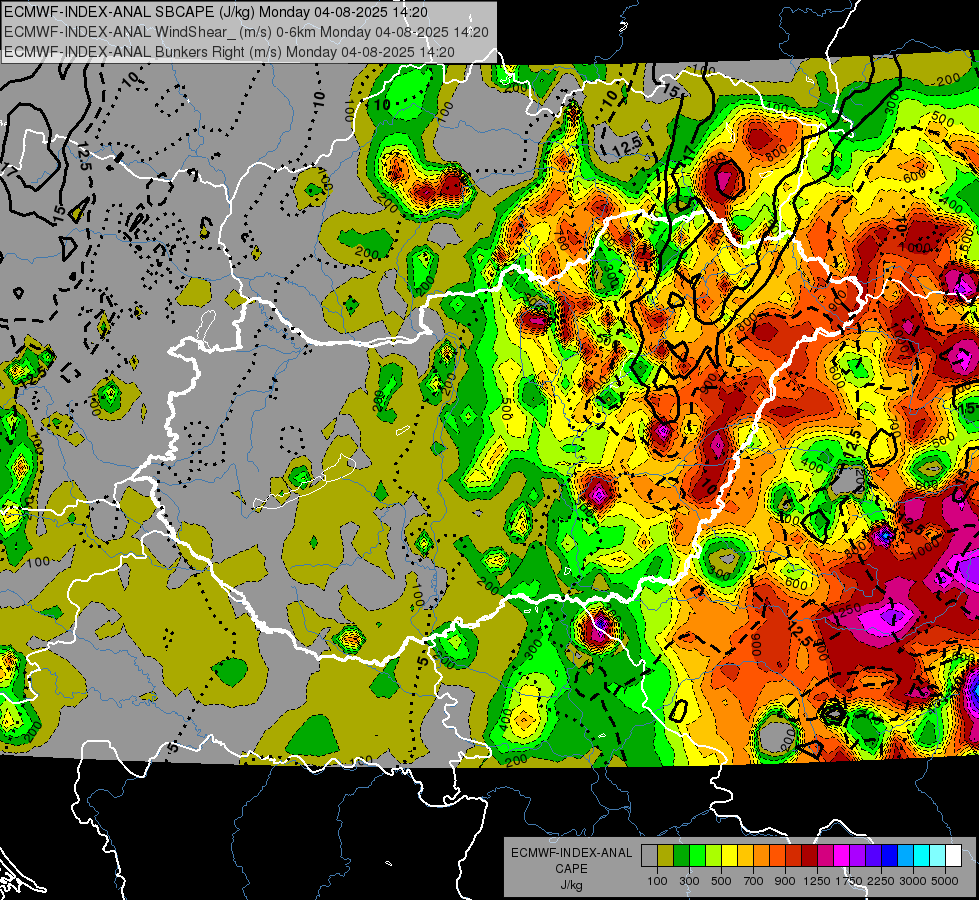The height and width of the screenshot is (900, 979).
Task: Click the legend value 100
Action: 657,881
